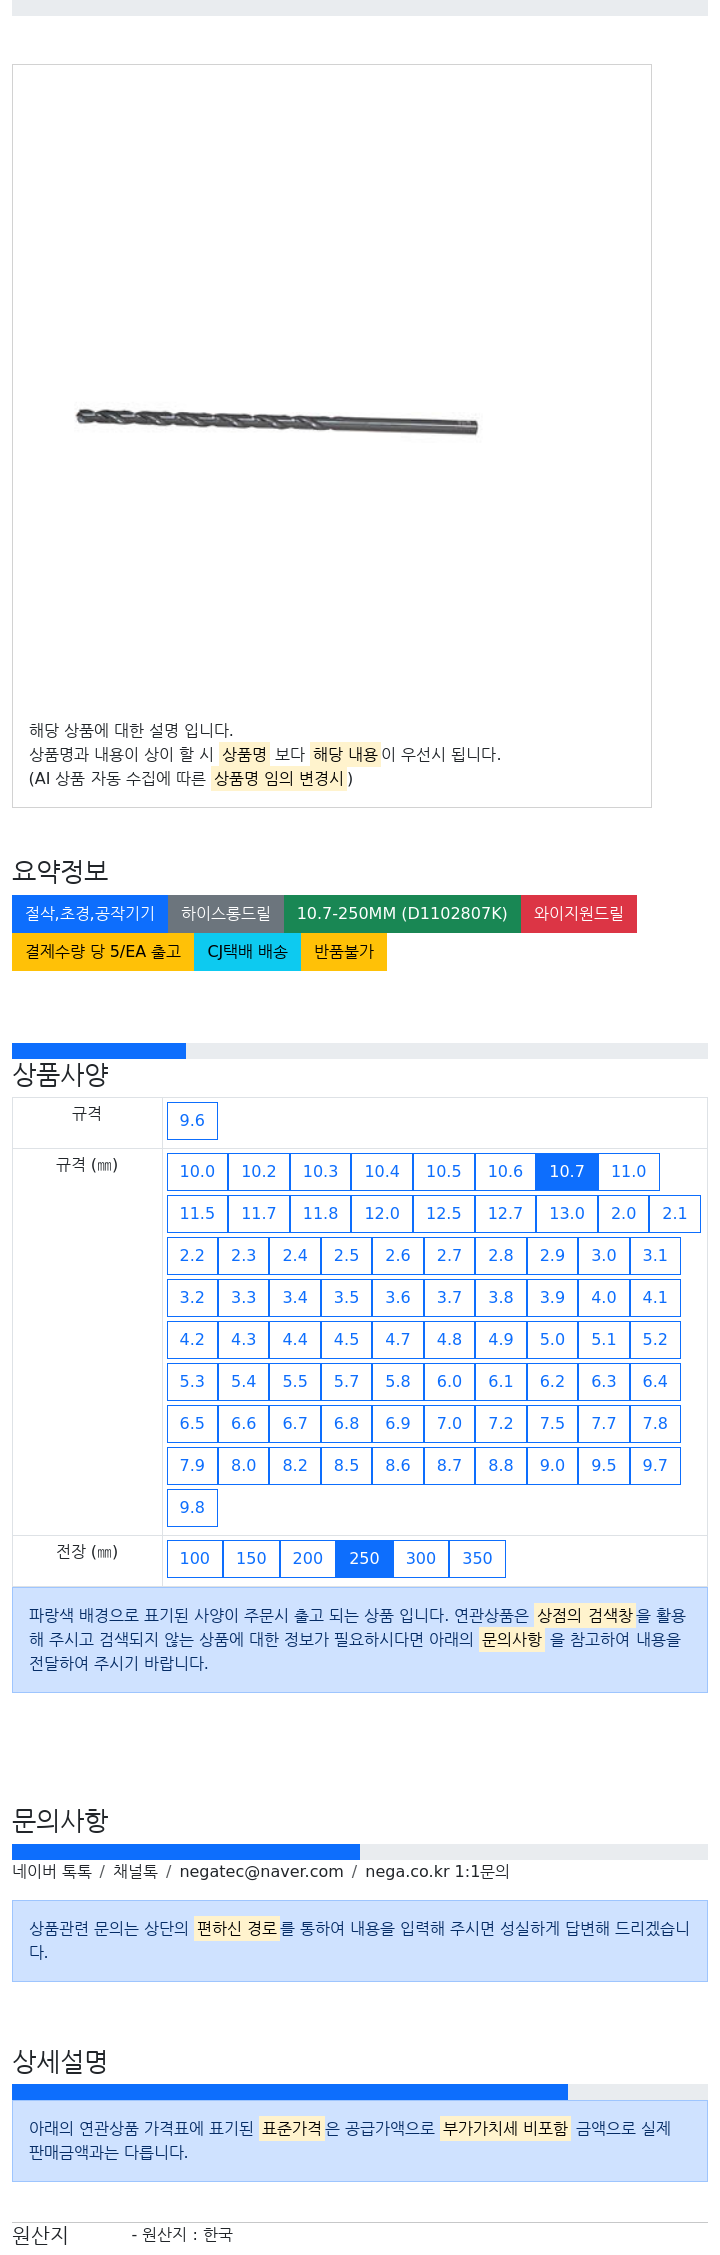Image resolution: width=720 pixels, height=2255 pixels.
Task: Open the 네이버 톡톡 inquiry link
Action: pos(52,1871)
